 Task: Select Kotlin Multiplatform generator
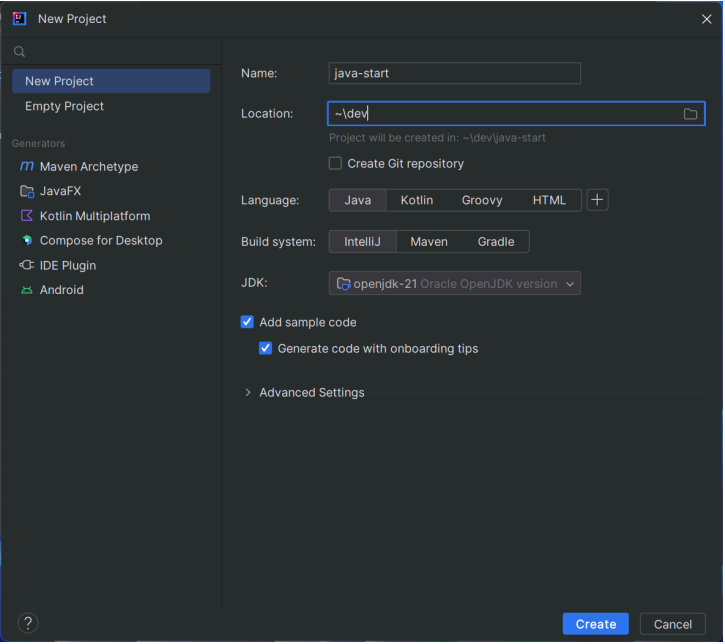point(111,216)
